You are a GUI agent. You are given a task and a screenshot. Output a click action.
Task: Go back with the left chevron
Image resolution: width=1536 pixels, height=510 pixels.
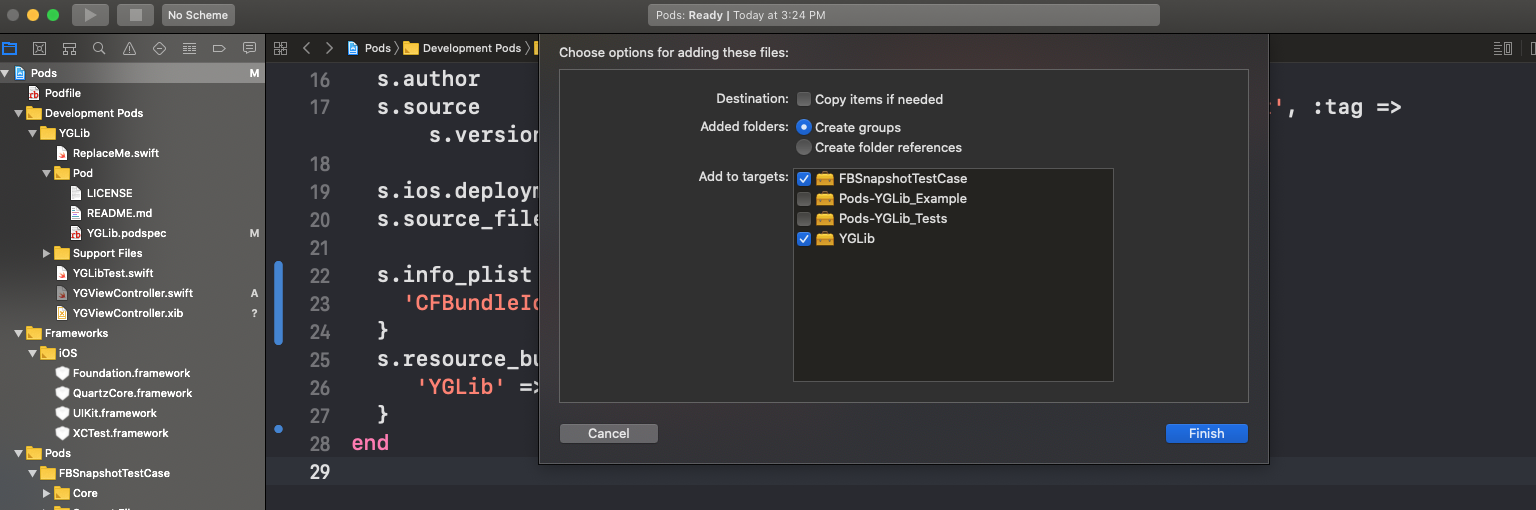coord(306,48)
